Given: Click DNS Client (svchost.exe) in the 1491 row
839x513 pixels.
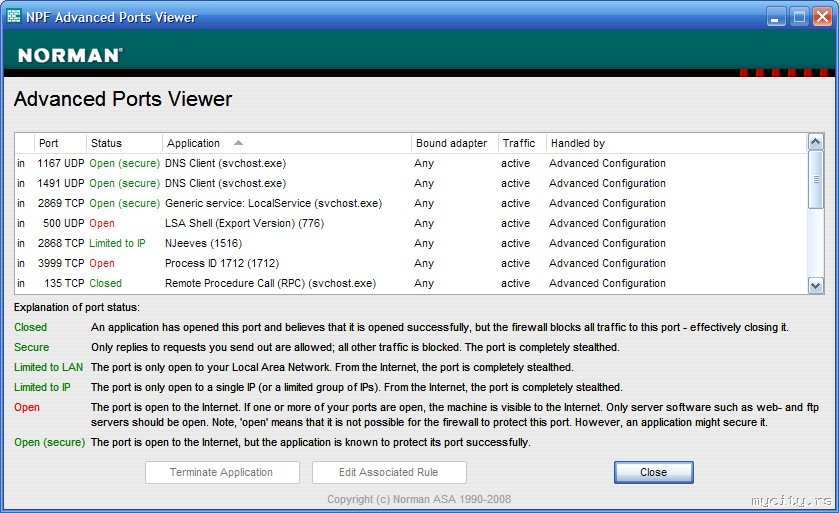Looking at the screenshot, I should [225, 183].
